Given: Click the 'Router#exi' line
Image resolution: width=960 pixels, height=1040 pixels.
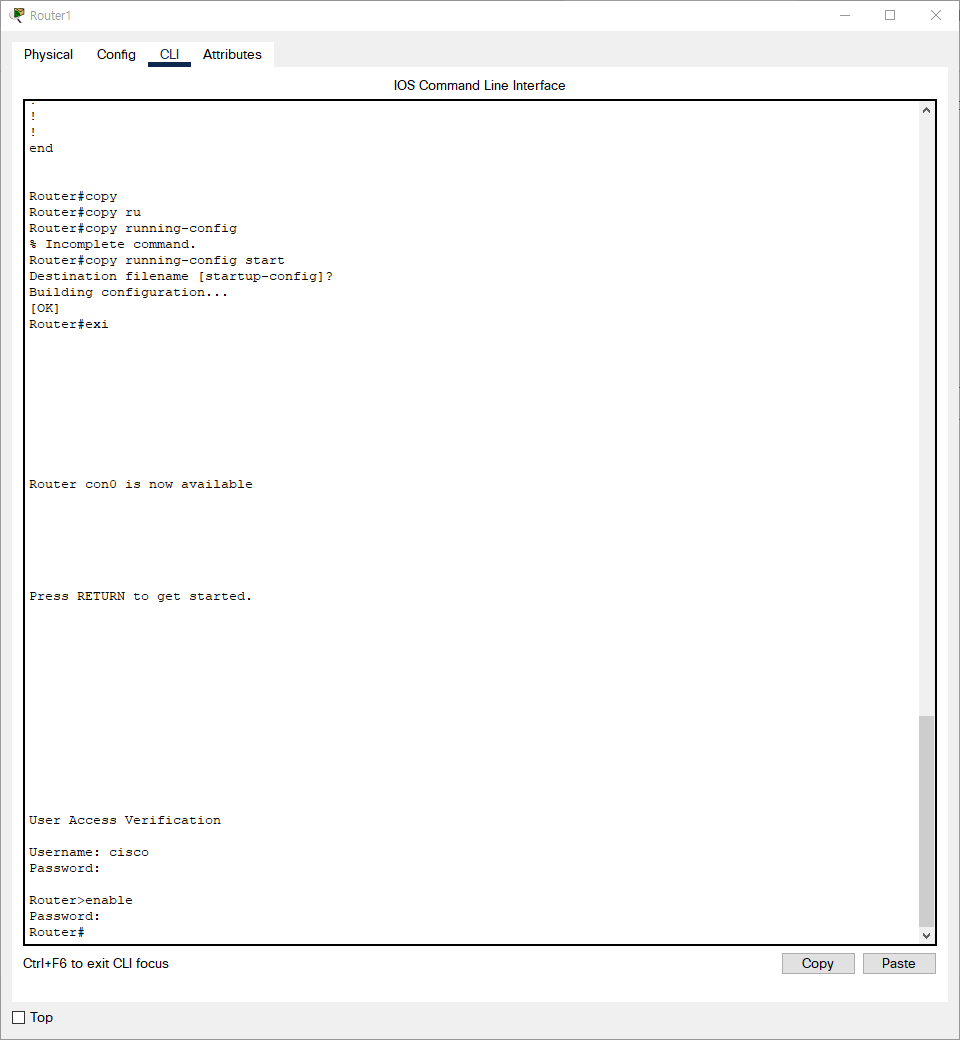Looking at the screenshot, I should coord(68,324).
